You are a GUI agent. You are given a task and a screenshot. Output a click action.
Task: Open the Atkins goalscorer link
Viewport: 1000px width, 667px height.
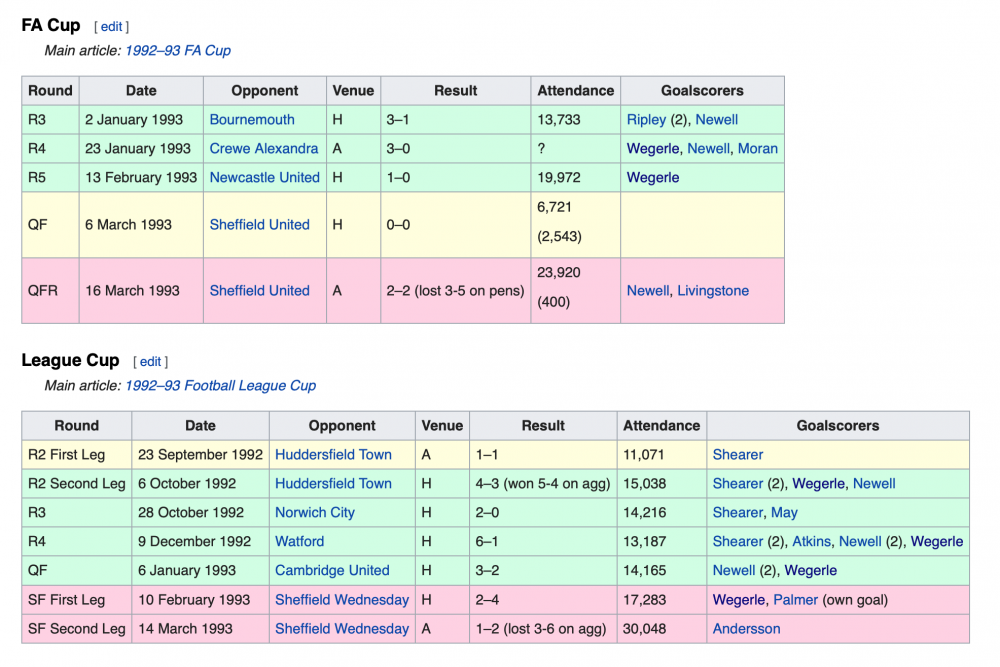coord(811,541)
